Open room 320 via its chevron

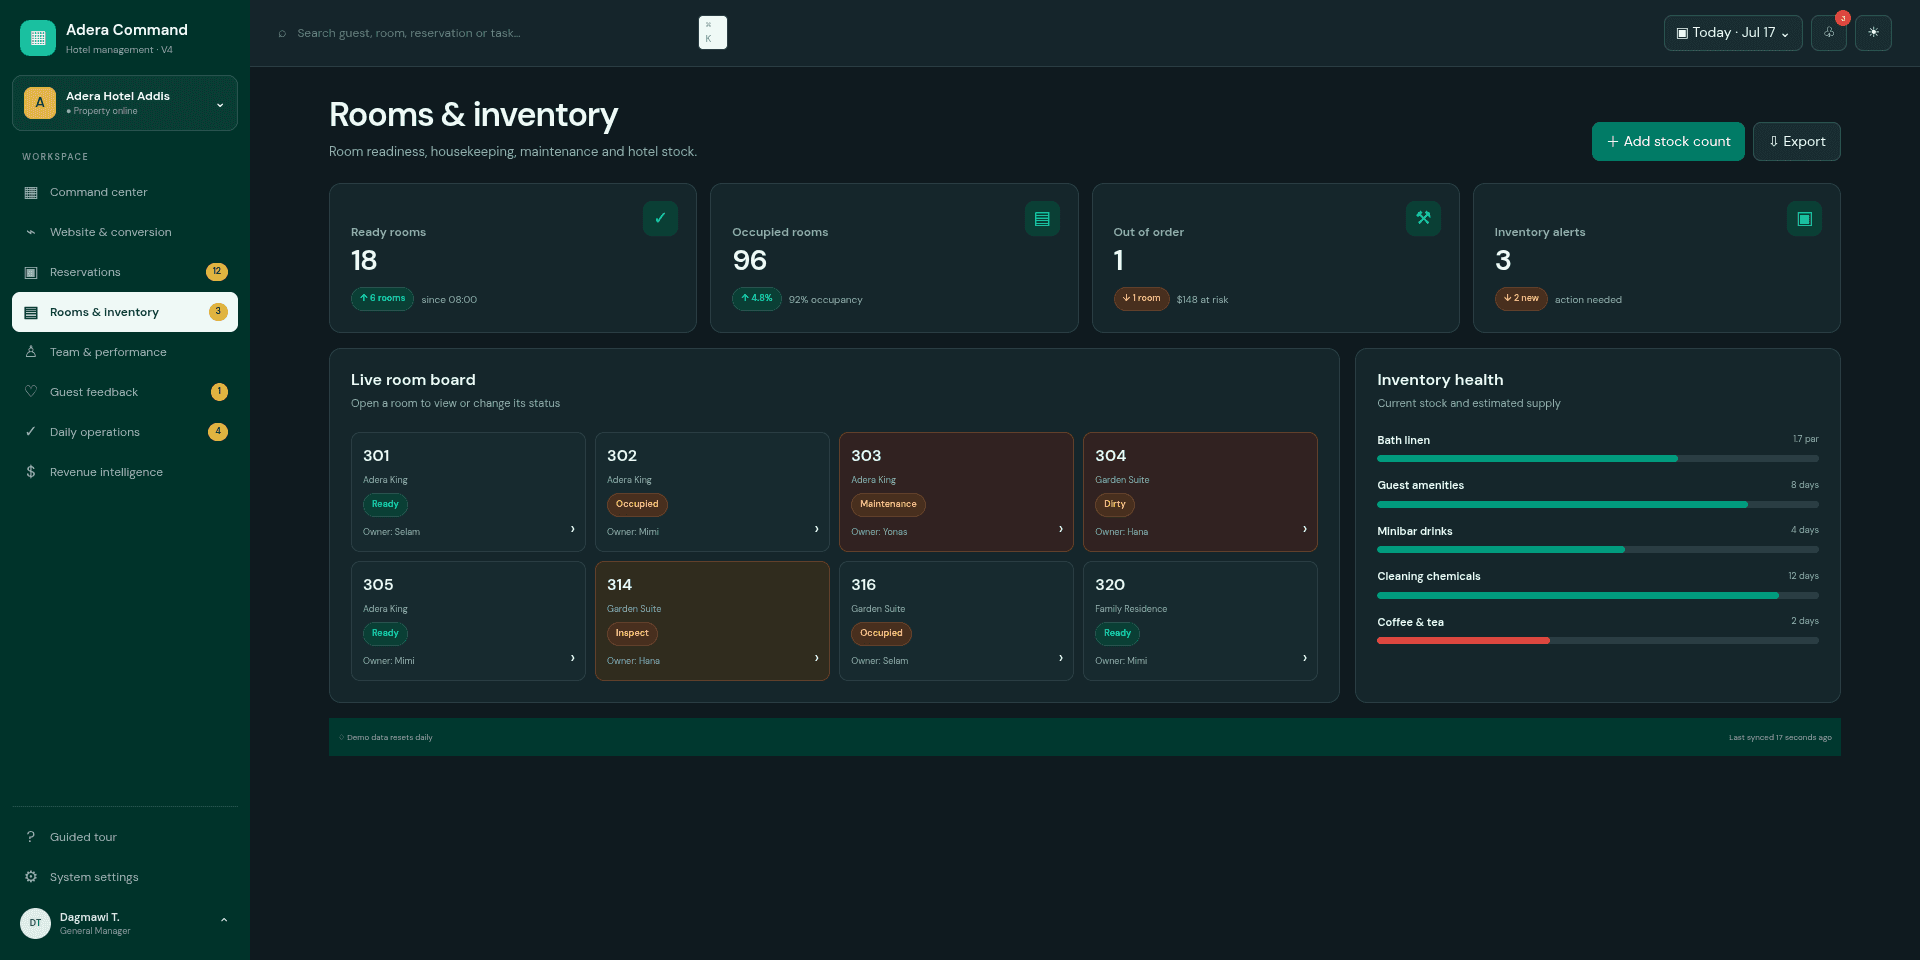[1305, 658]
